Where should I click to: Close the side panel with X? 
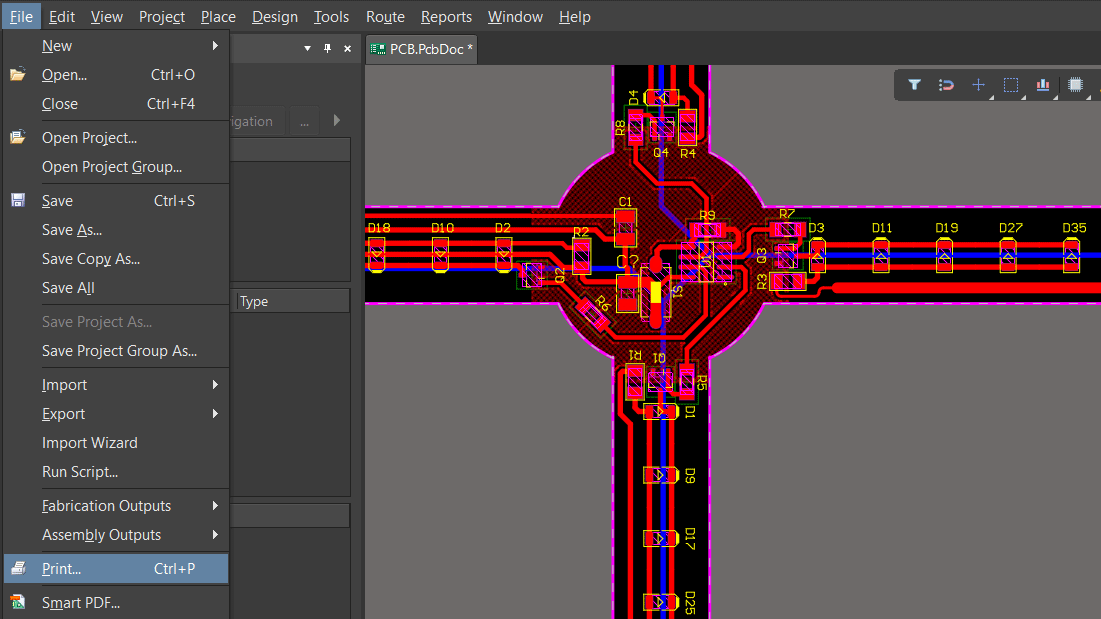click(347, 48)
